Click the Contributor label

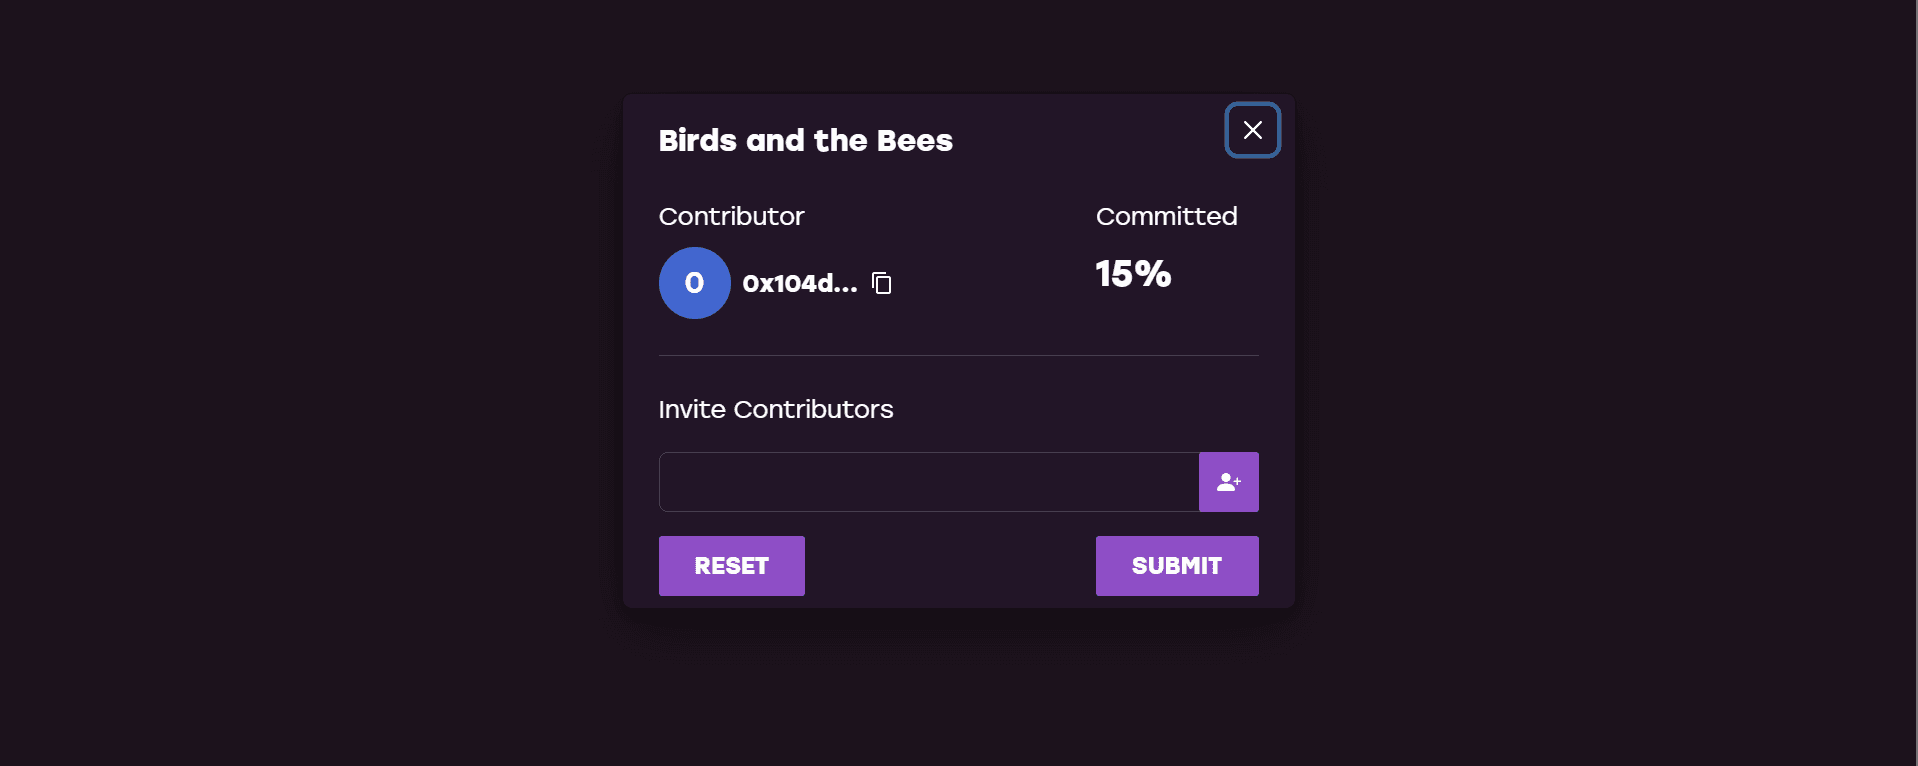731,216
